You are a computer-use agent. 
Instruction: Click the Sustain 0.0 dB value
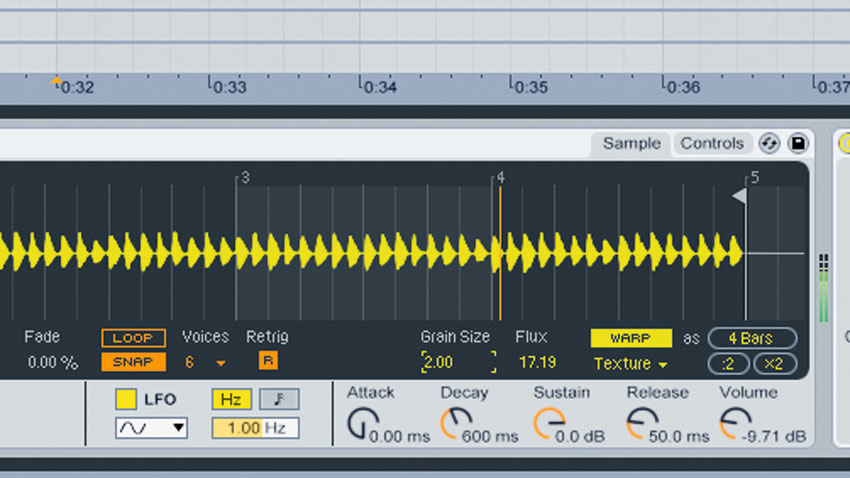coord(579,436)
